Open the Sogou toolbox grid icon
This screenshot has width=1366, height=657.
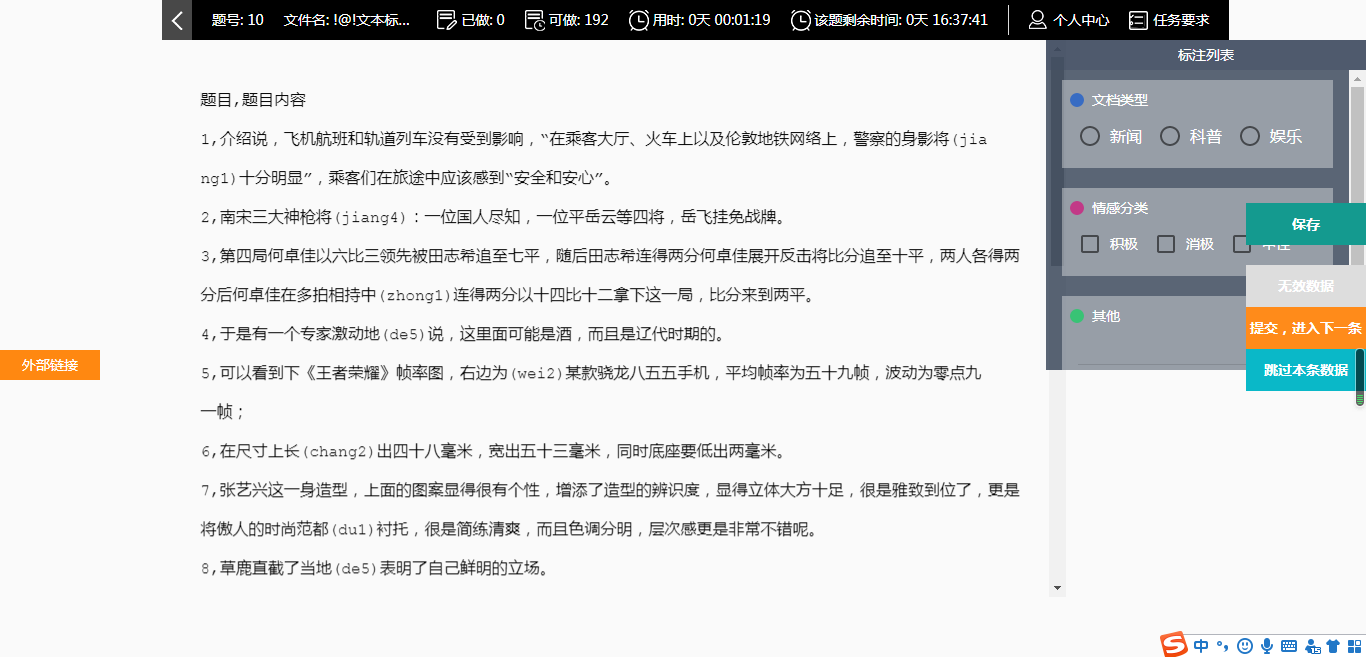[x=1354, y=646]
